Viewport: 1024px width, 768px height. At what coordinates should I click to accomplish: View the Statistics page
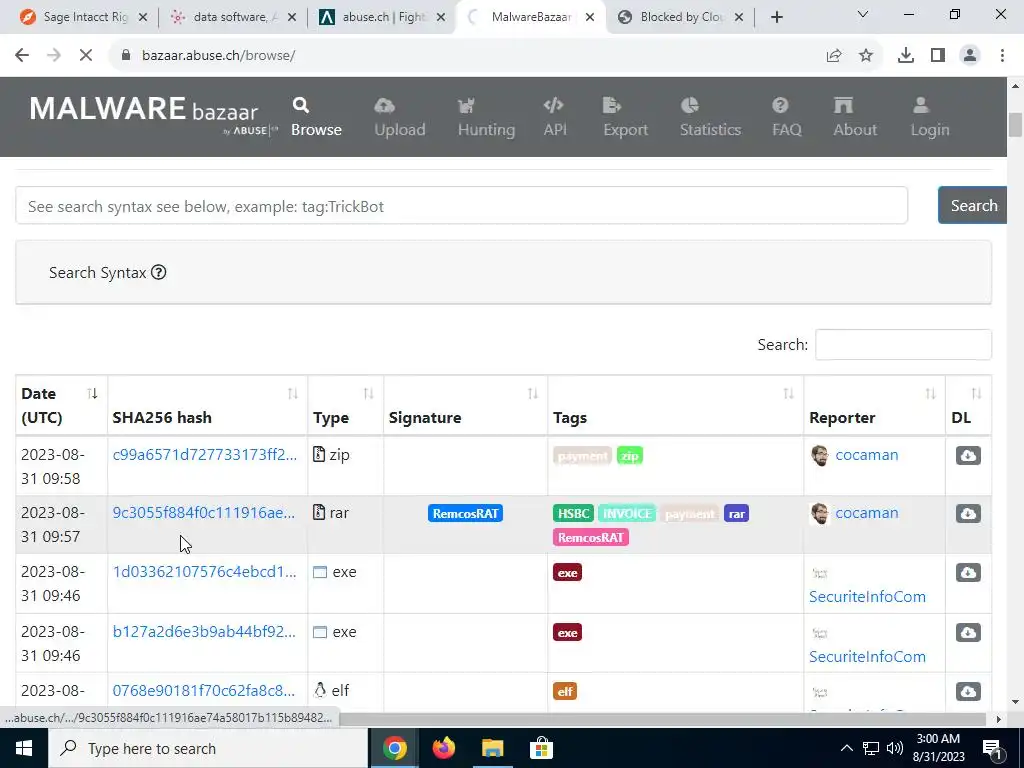(x=710, y=118)
